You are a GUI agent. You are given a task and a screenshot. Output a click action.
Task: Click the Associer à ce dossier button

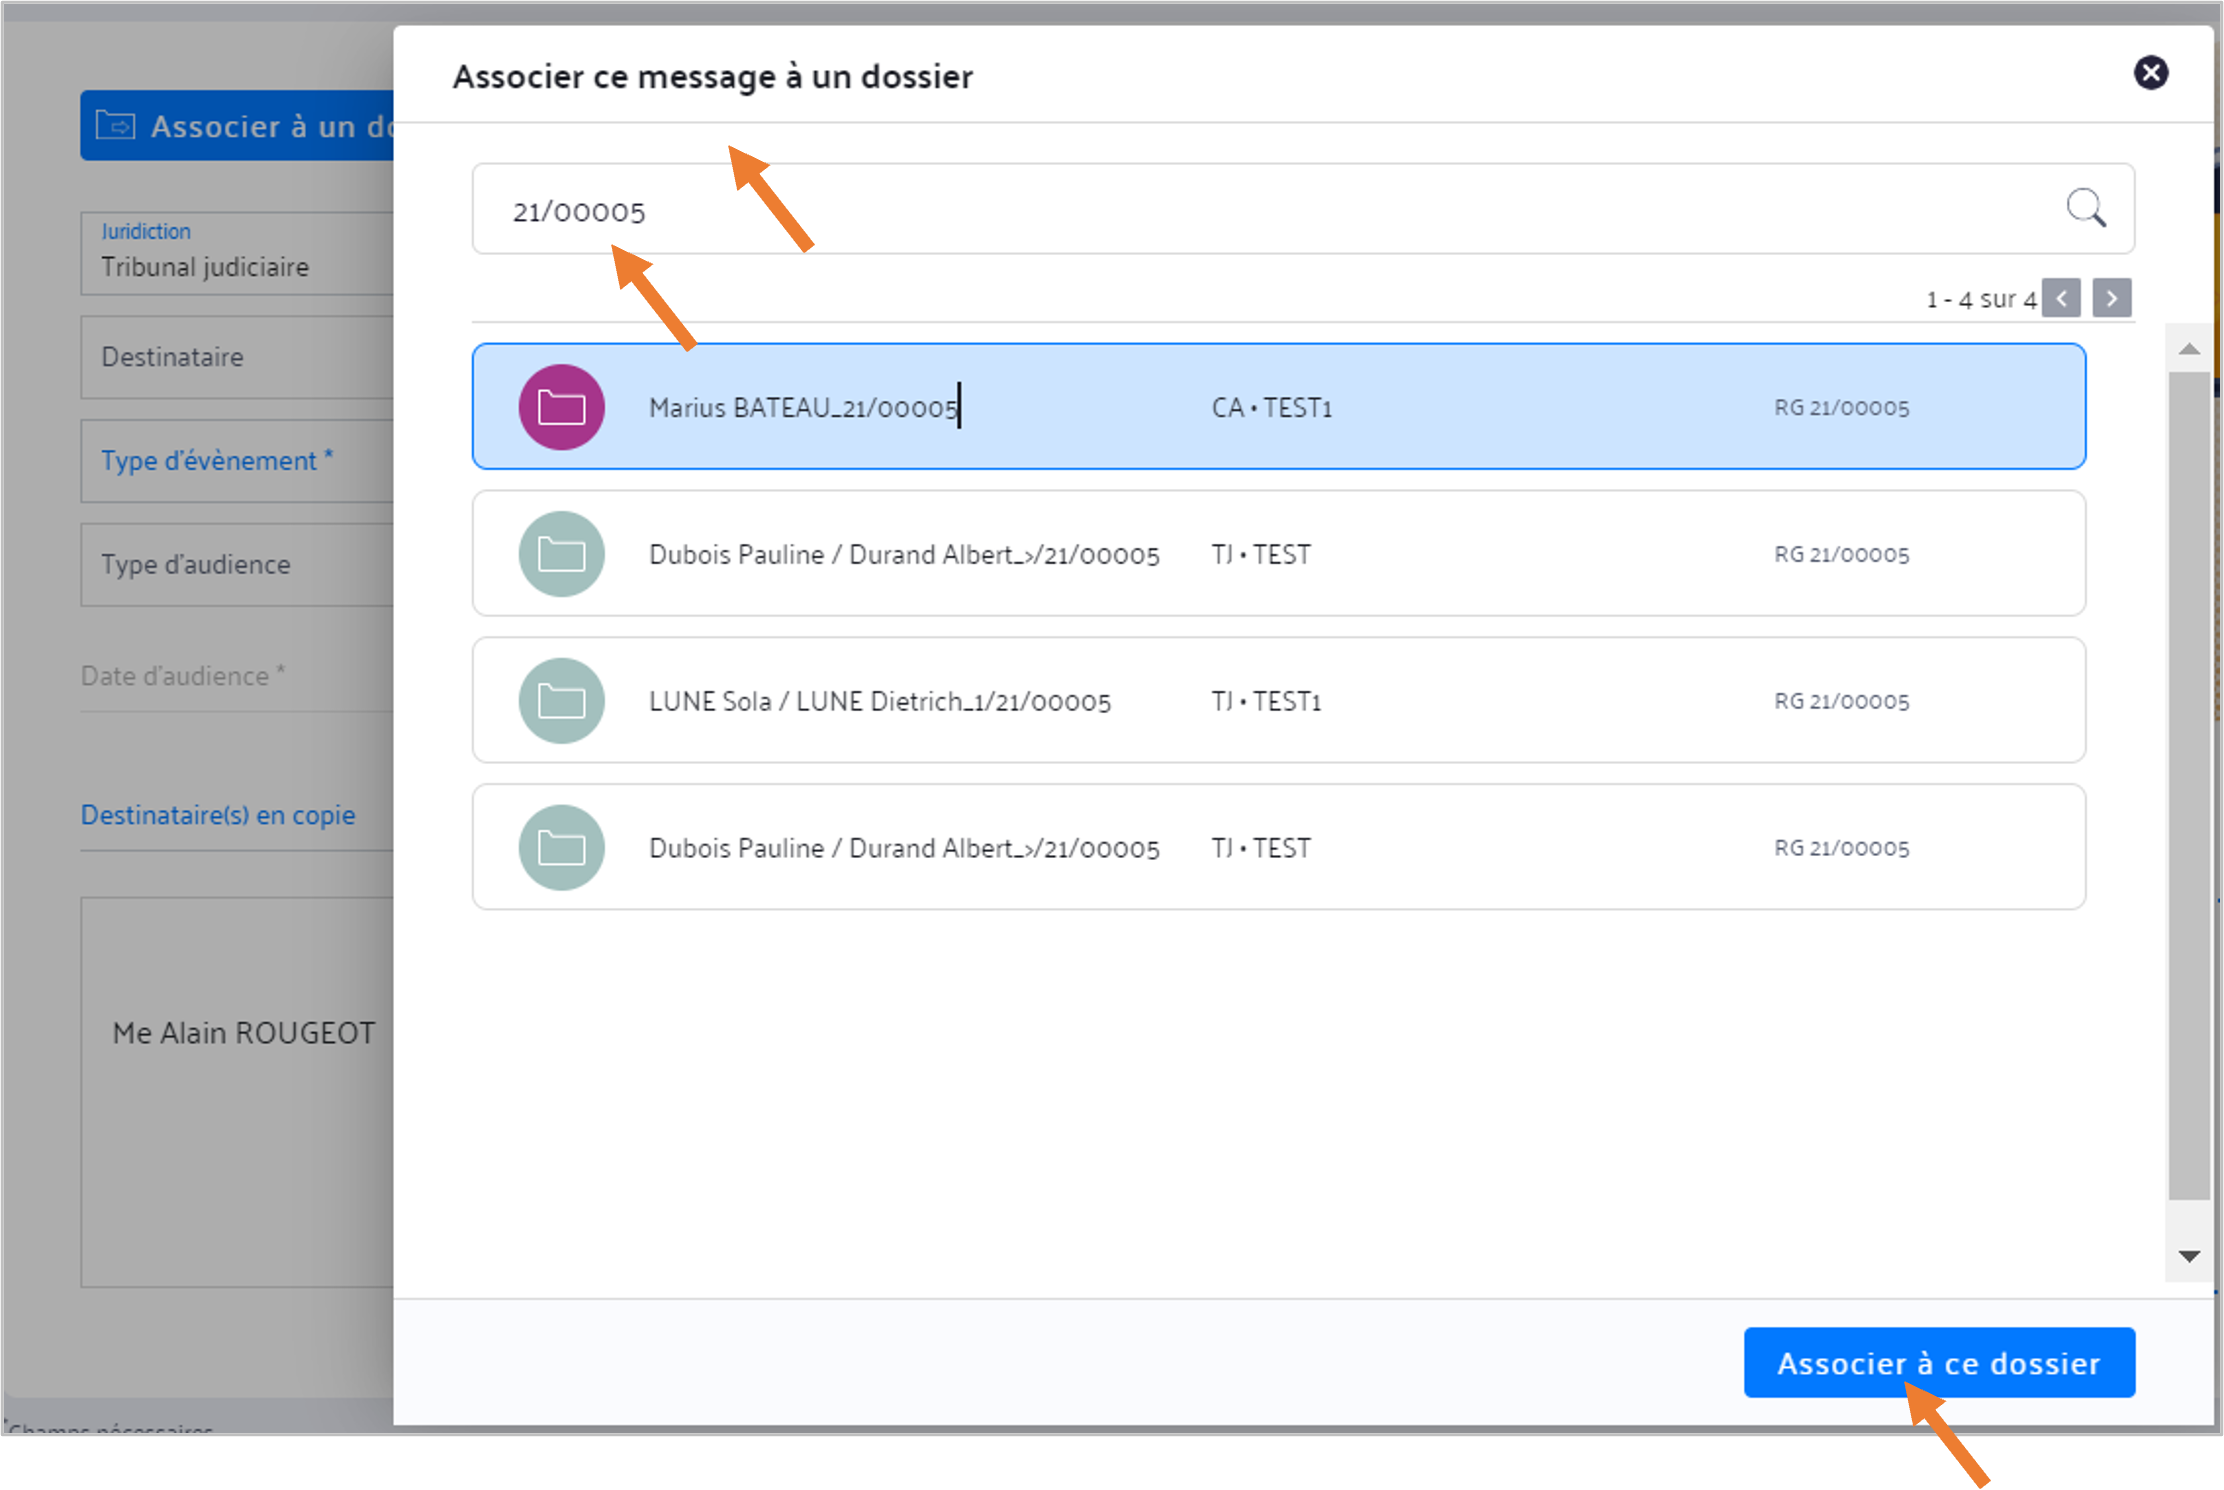click(1939, 1363)
